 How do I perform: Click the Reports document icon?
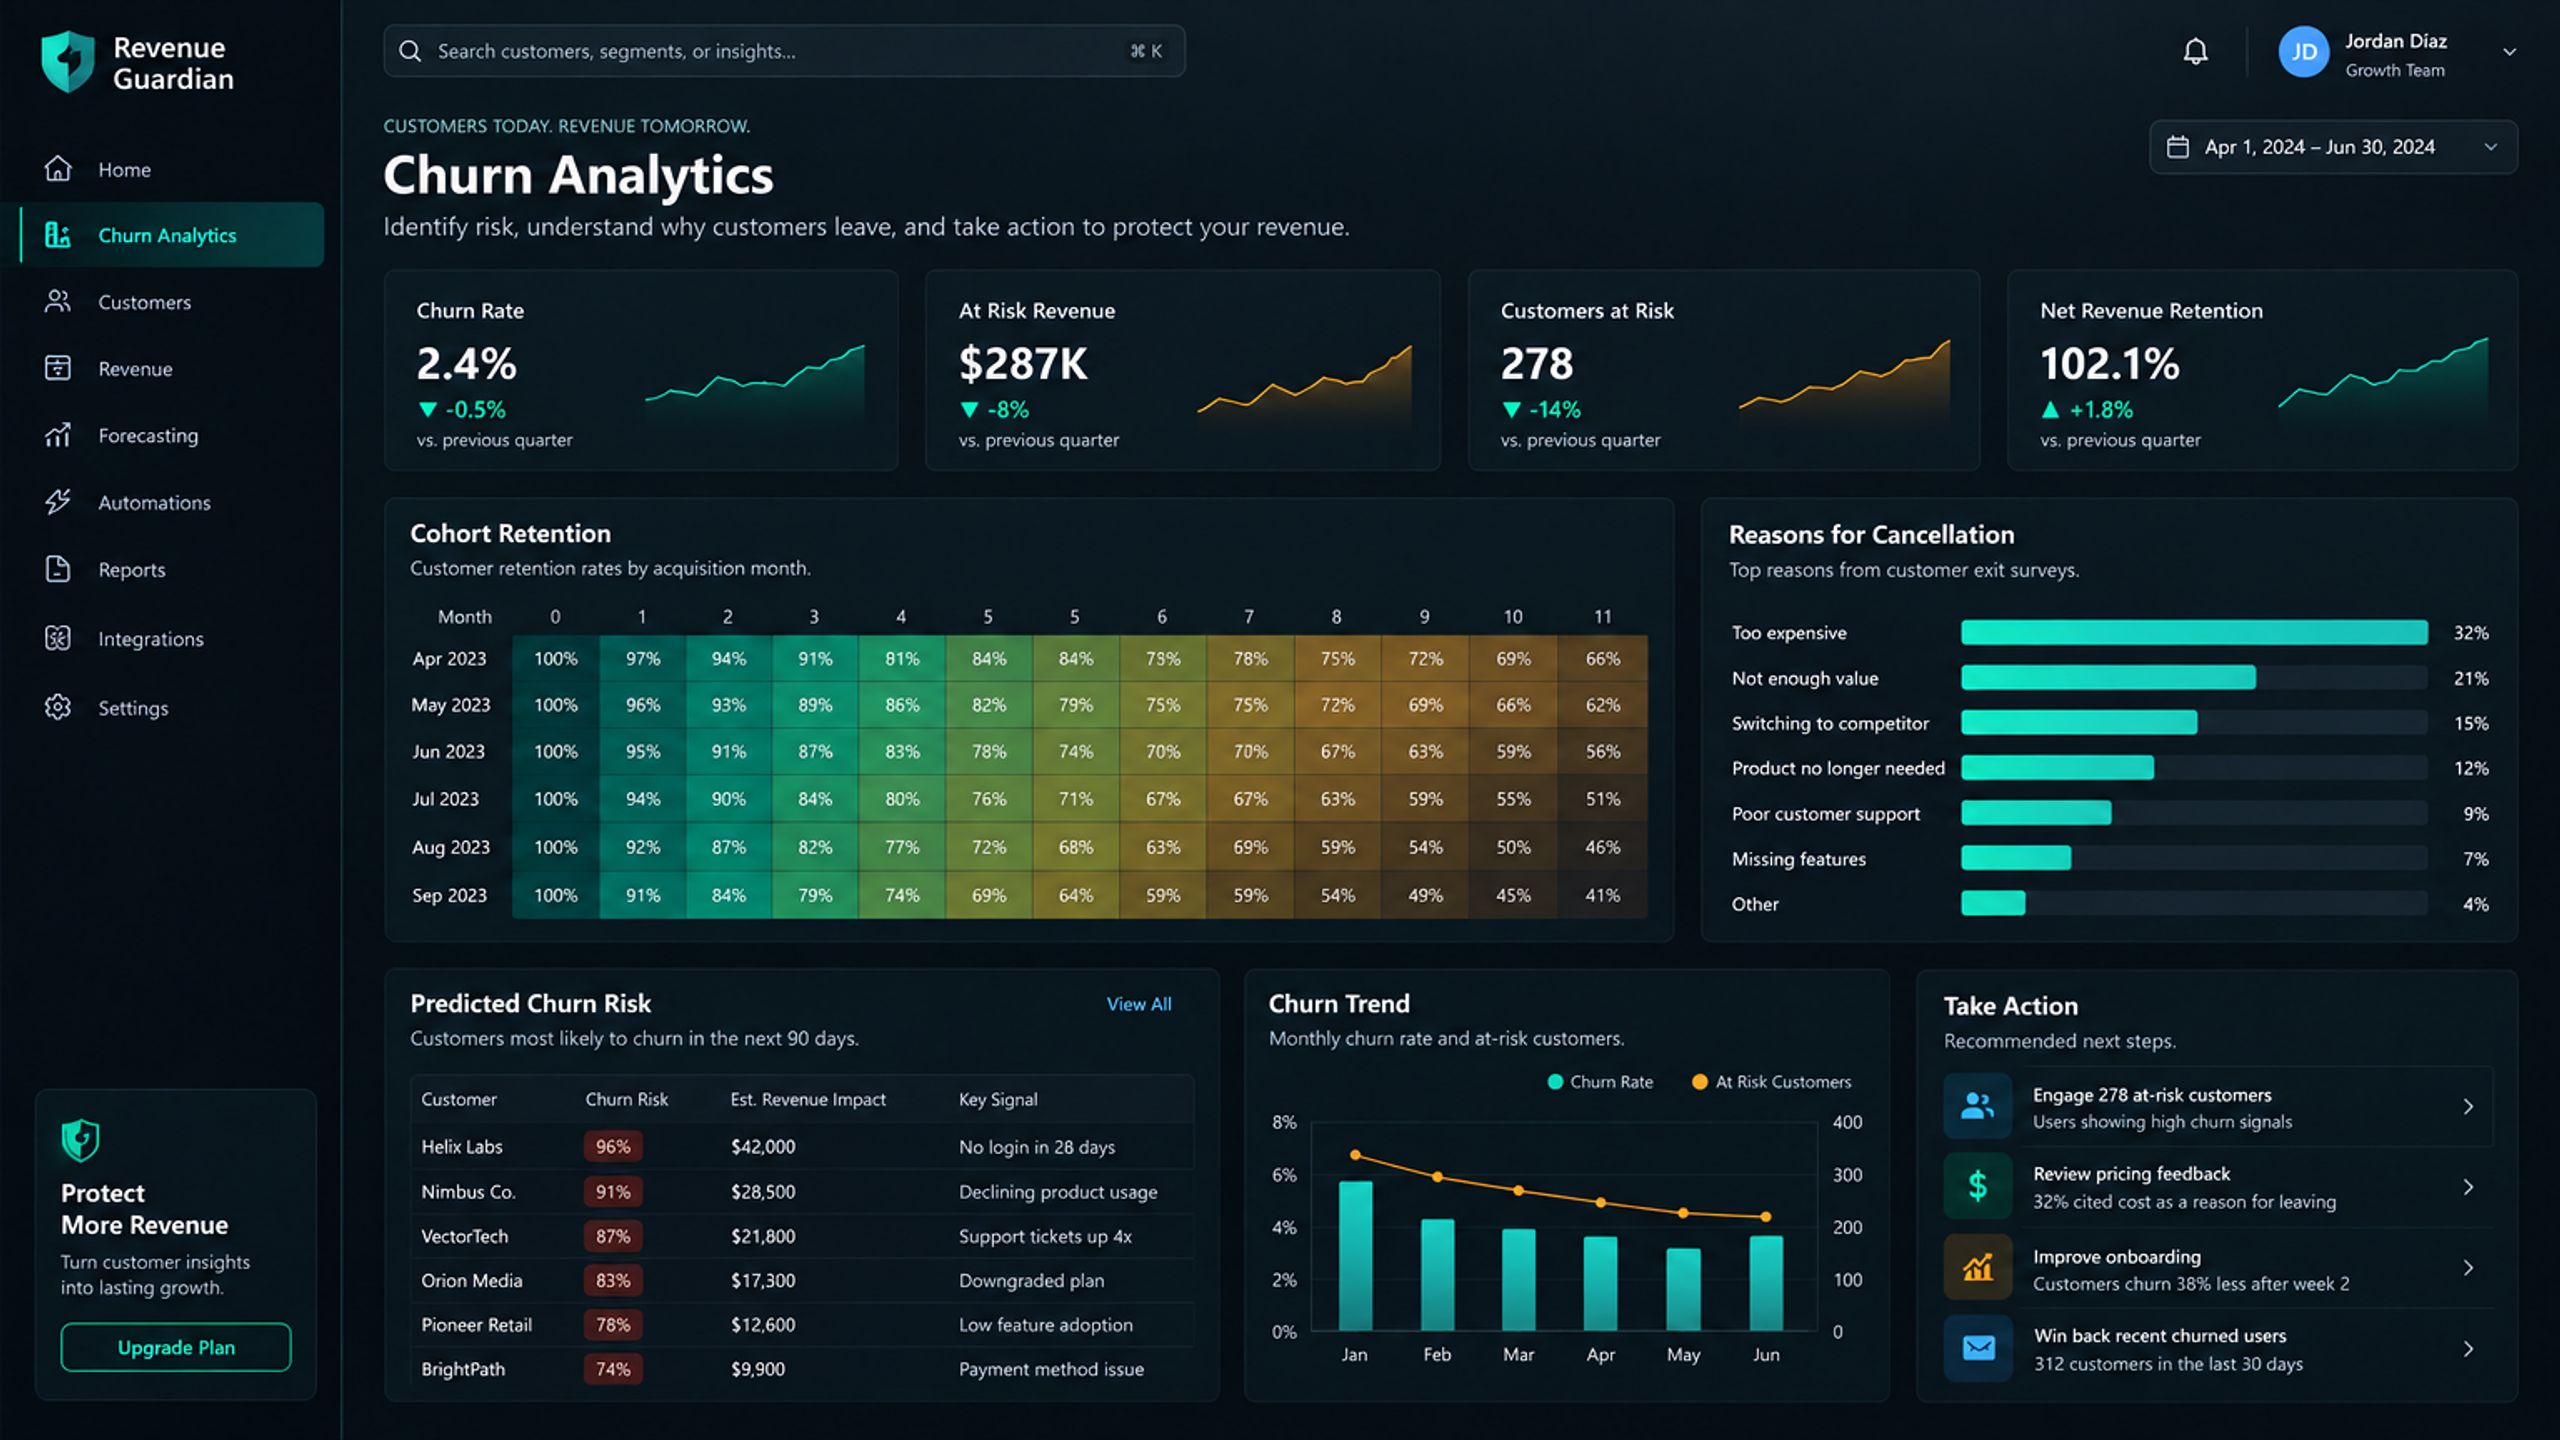click(x=58, y=569)
